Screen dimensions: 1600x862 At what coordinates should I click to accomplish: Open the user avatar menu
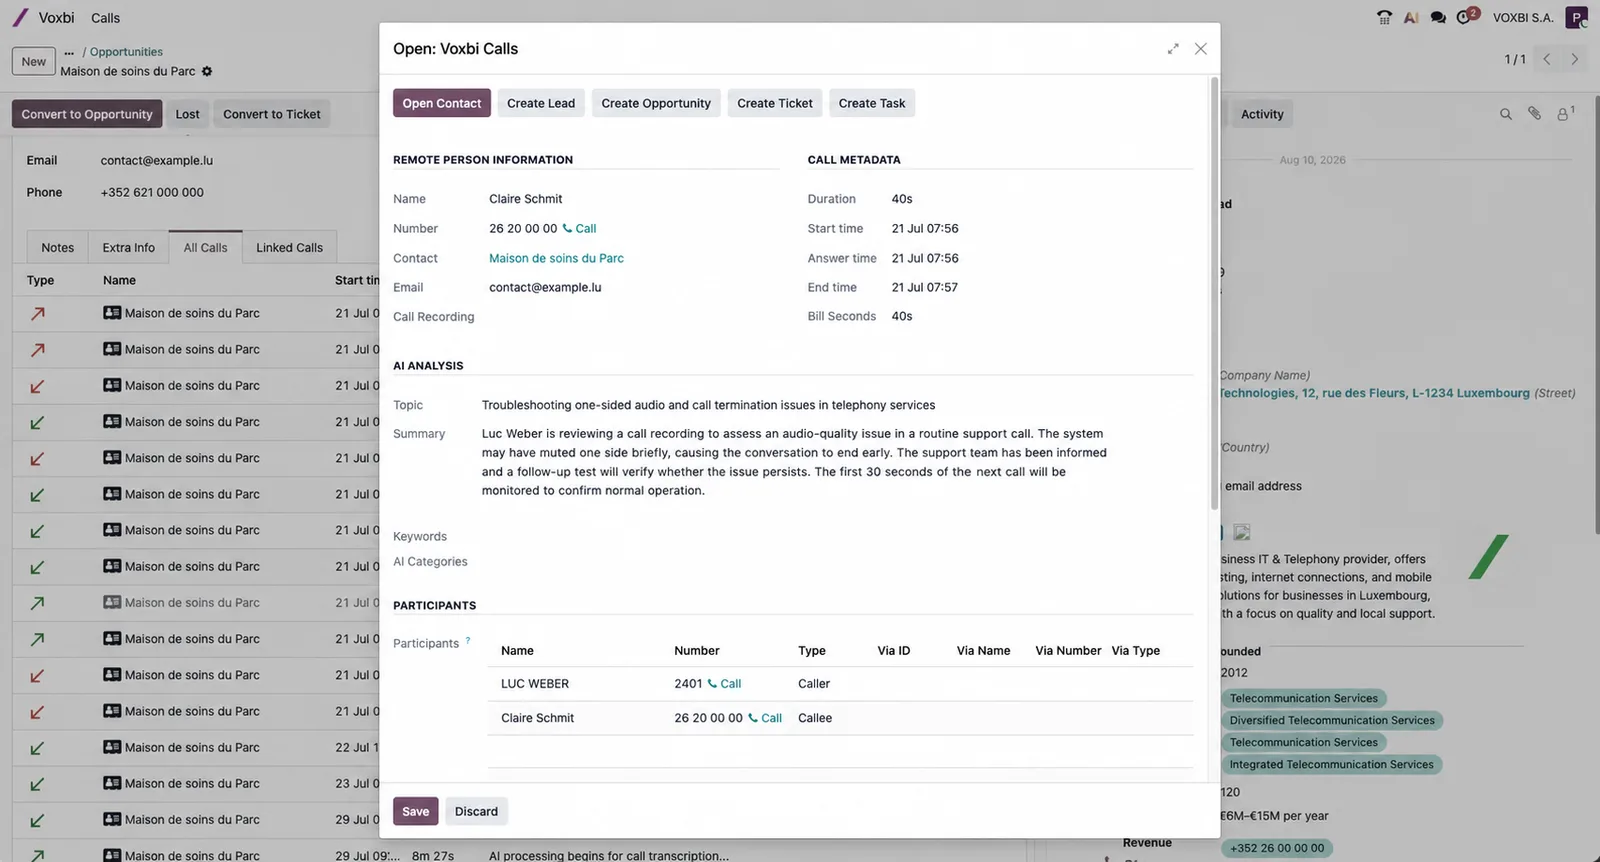coord(1576,17)
